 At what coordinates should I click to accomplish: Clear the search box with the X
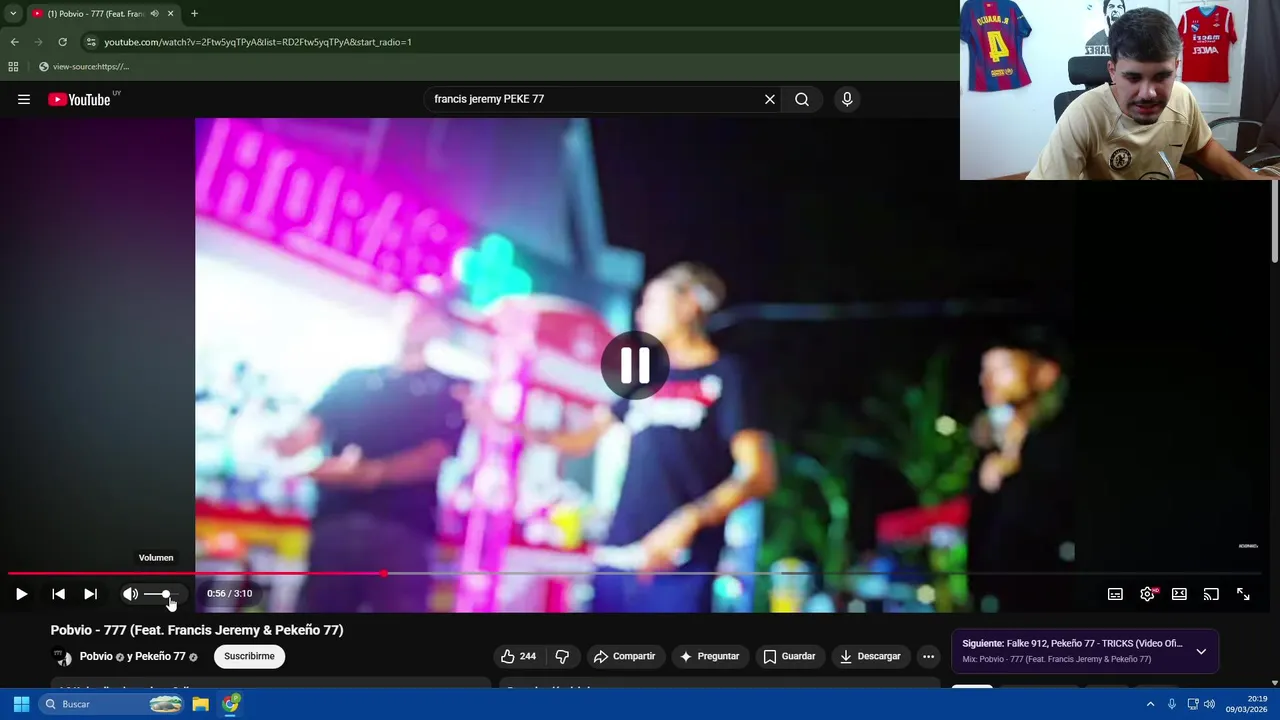[x=770, y=99]
